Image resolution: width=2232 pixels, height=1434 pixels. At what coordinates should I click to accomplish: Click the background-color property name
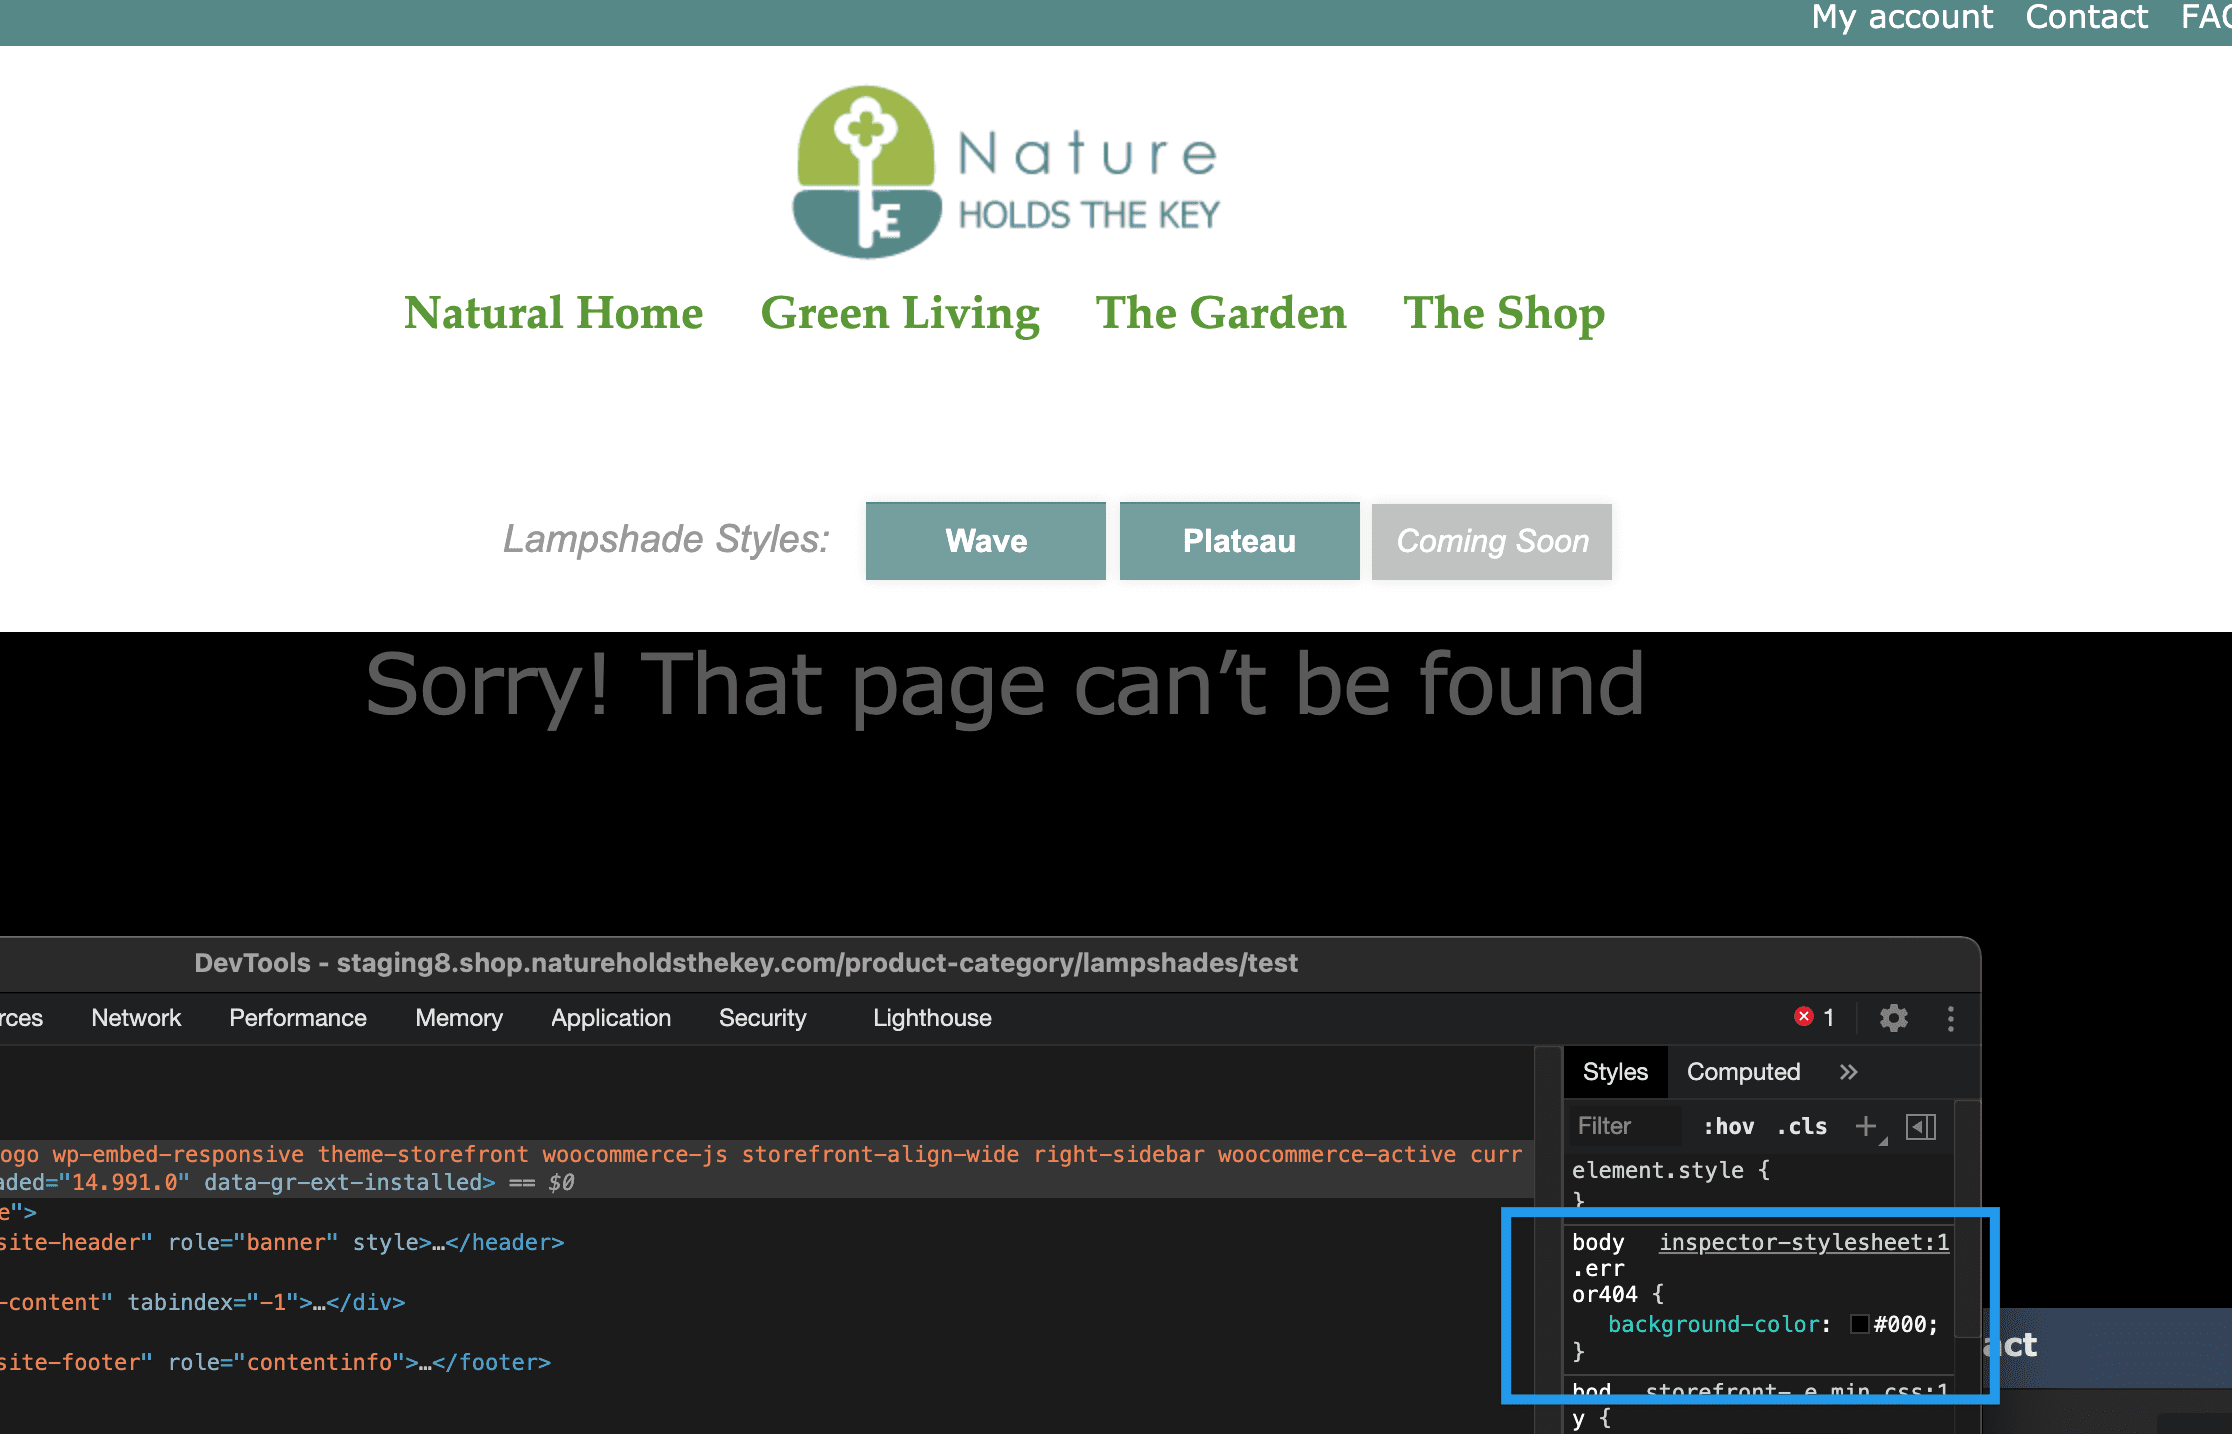[x=1714, y=1324]
